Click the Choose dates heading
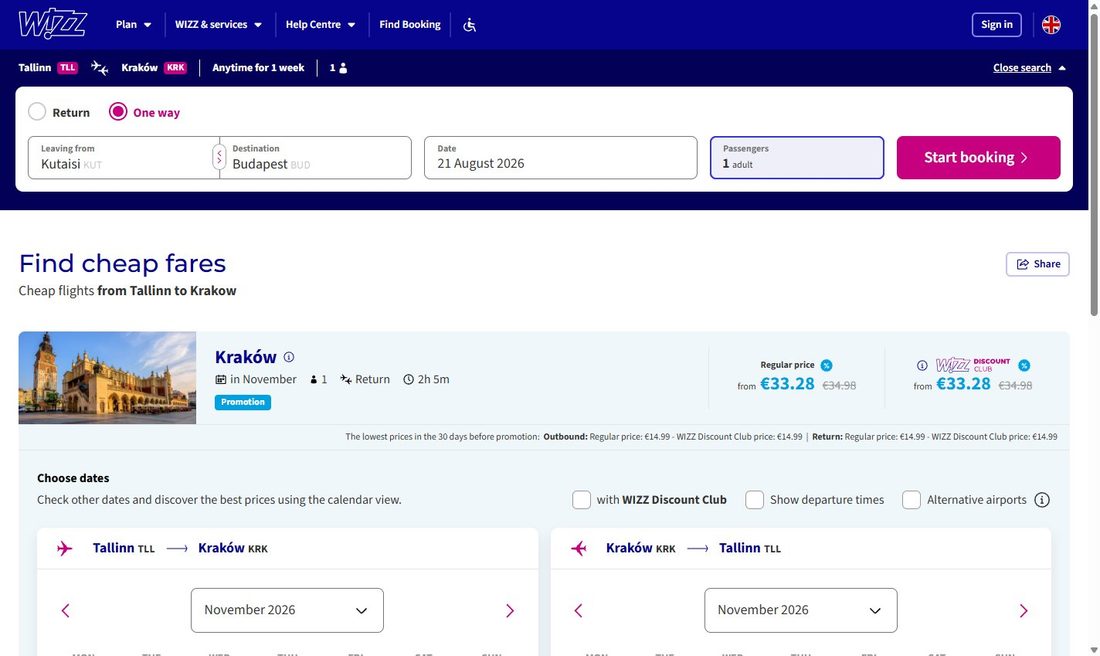Image resolution: width=1100 pixels, height=656 pixels. pos(73,478)
